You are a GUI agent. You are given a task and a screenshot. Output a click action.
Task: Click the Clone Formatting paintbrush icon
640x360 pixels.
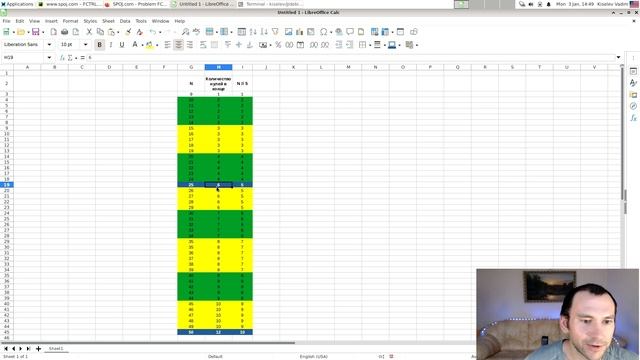pyautogui.click(x=128, y=32)
